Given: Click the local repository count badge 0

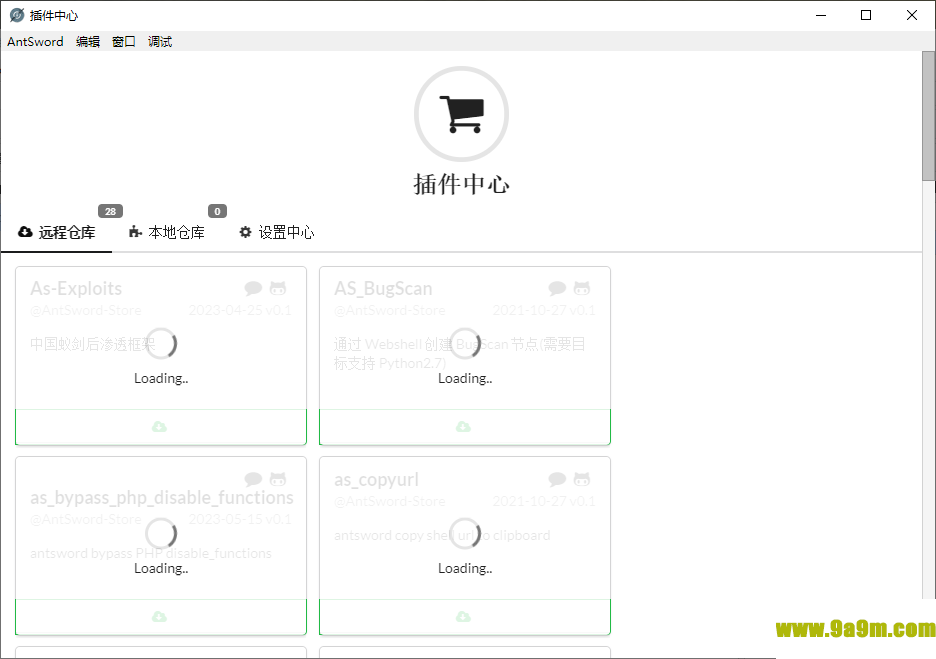Looking at the screenshot, I should (217, 211).
